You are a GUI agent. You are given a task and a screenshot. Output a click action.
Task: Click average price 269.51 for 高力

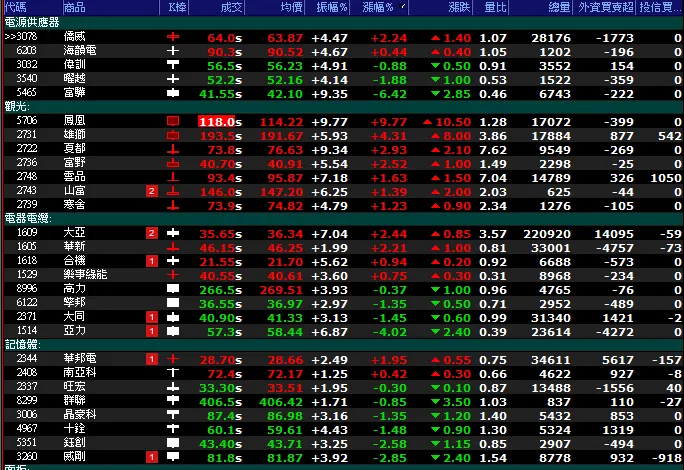click(281, 290)
